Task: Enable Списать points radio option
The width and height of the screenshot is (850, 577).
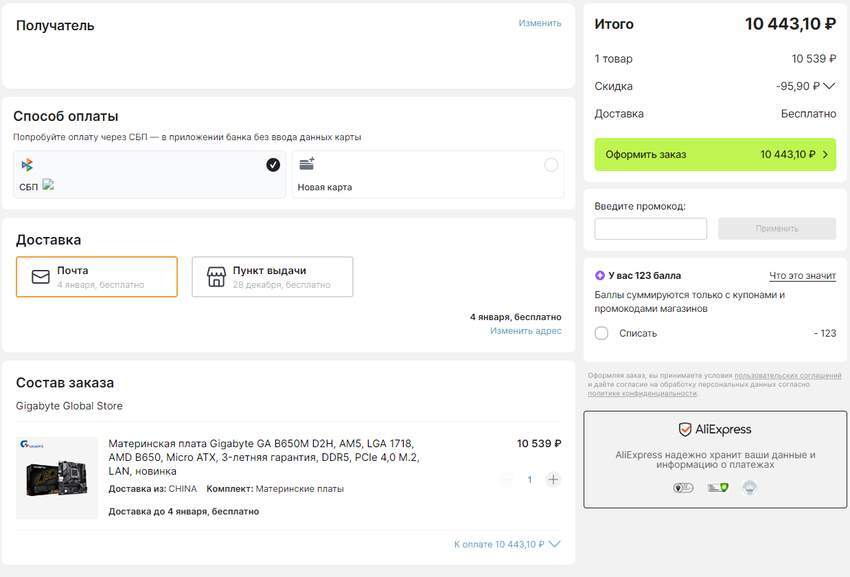Action: pos(601,333)
